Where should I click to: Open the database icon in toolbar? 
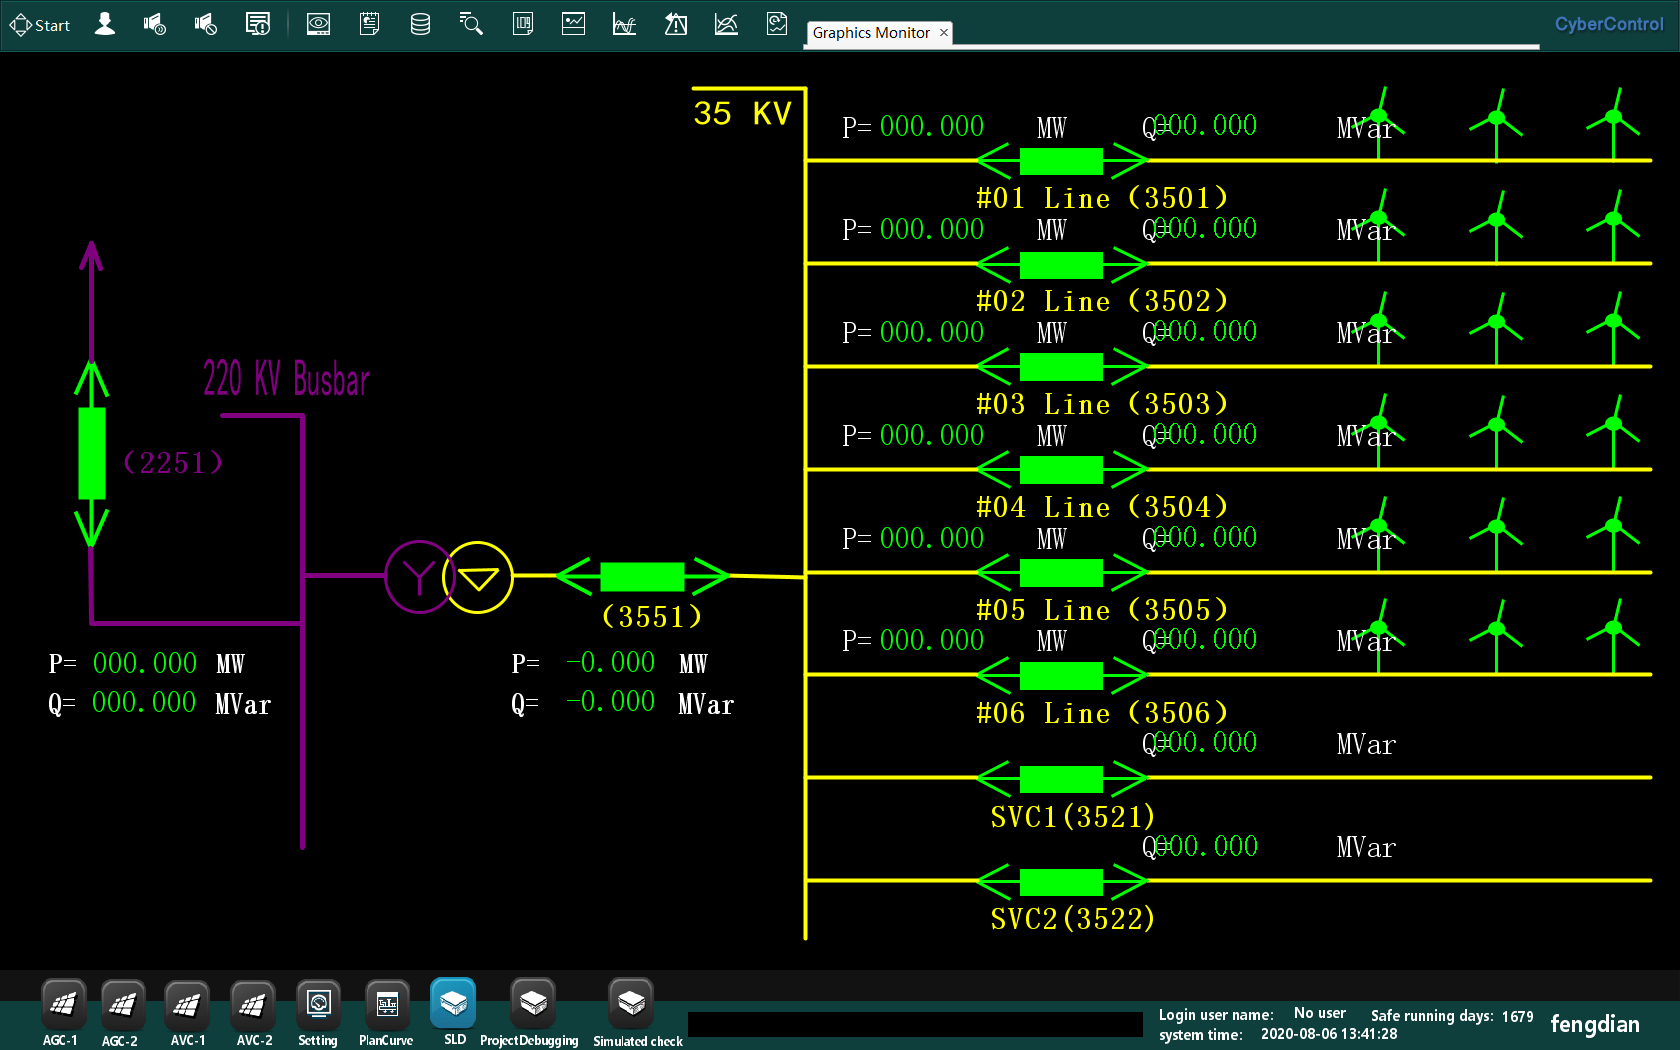[x=420, y=24]
